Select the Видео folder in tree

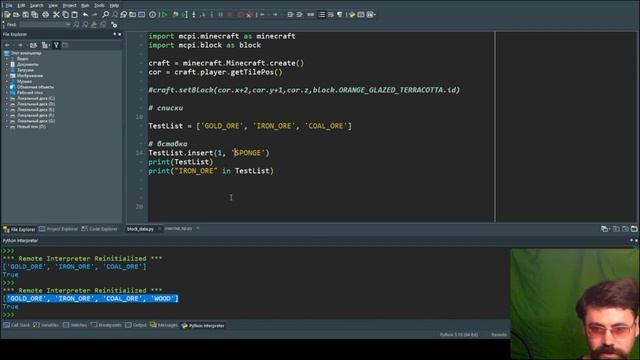tap(22, 59)
